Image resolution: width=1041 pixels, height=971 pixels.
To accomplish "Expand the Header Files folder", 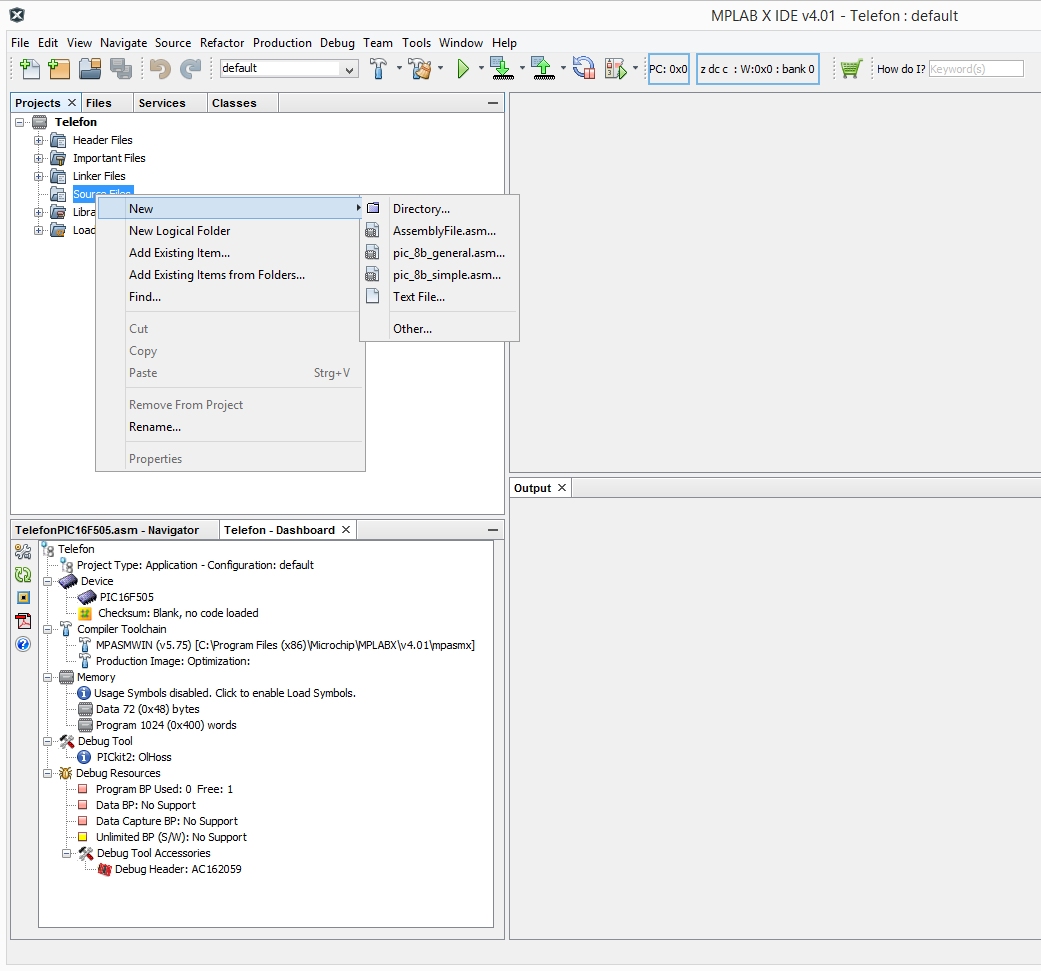I will (39, 140).
